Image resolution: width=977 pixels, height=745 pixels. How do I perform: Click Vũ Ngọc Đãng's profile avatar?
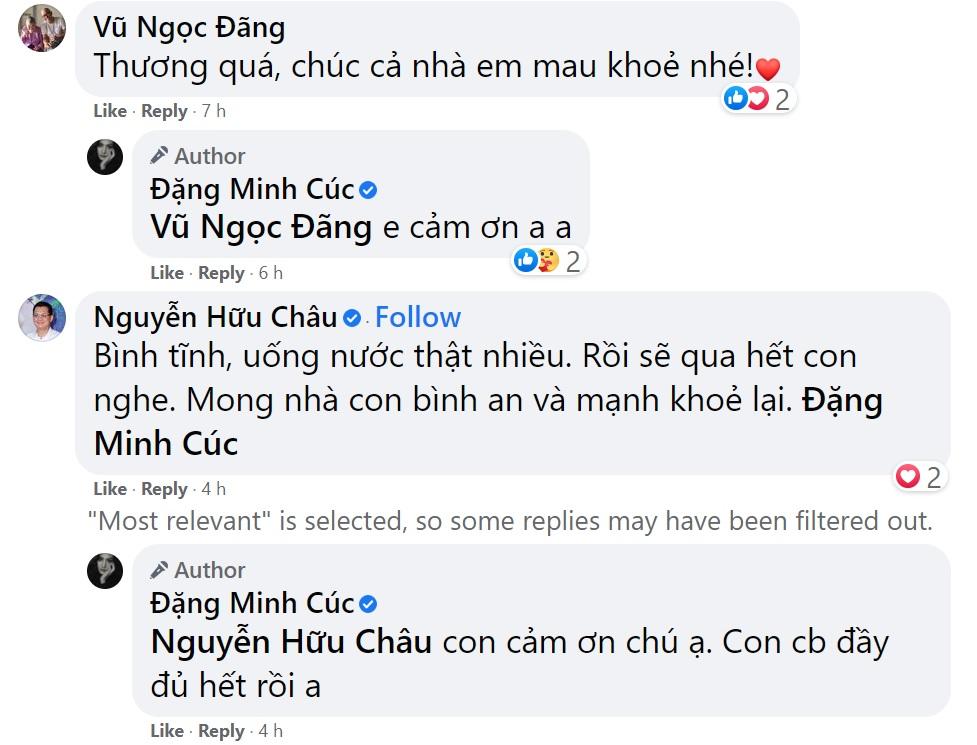[42, 26]
